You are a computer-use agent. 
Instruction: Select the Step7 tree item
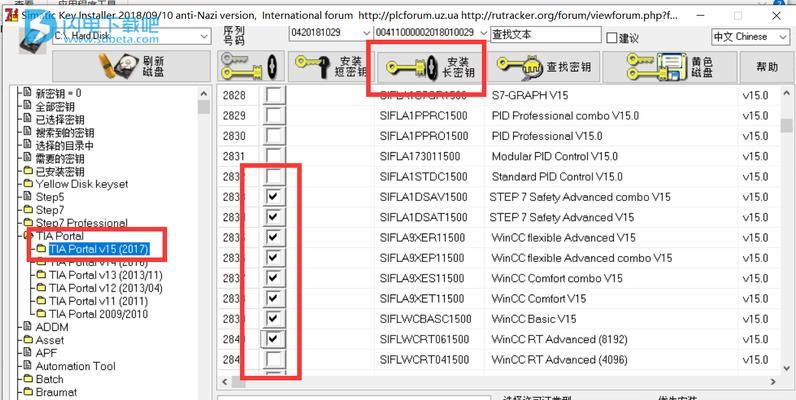click(x=50, y=210)
